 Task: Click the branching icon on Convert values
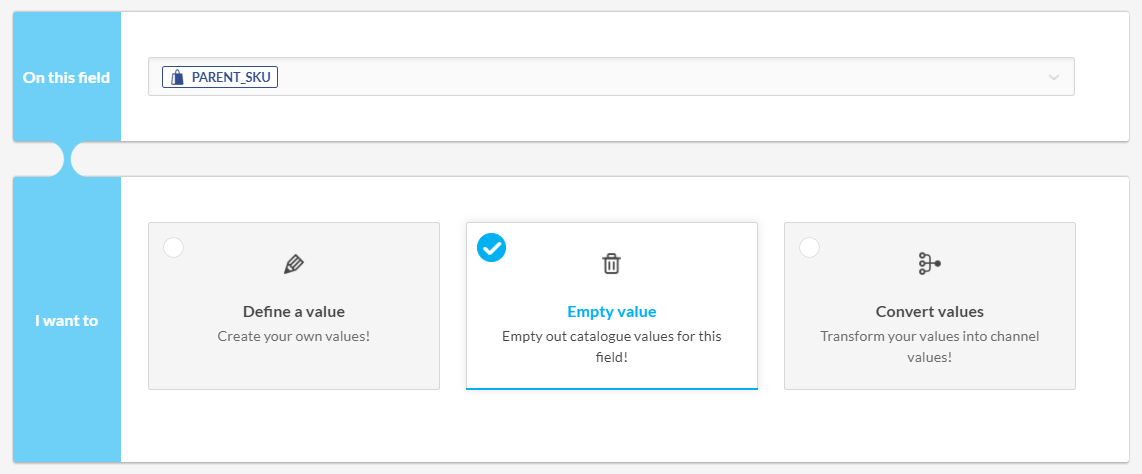click(929, 264)
